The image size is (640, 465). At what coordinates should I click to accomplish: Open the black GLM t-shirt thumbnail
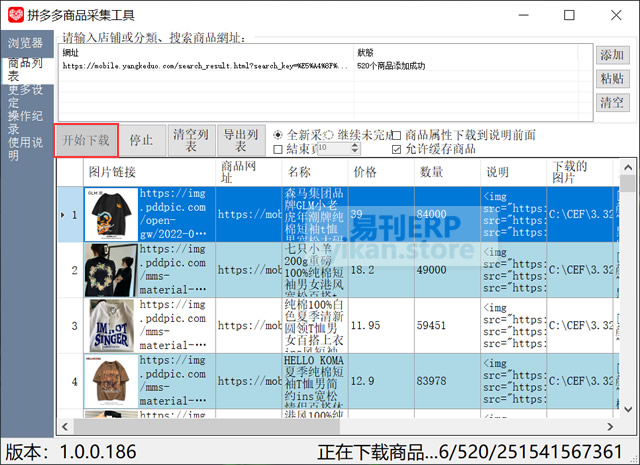[110, 215]
